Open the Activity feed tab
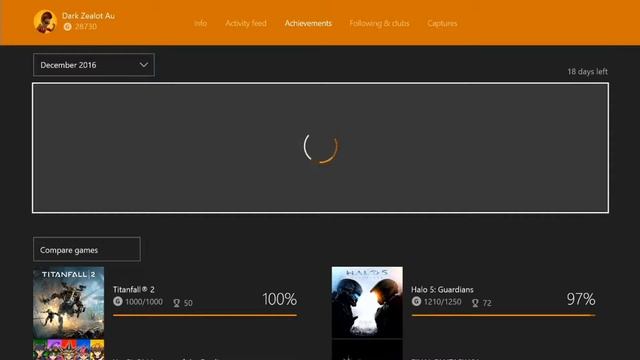The image size is (640, 360). (x=246, y=23)
